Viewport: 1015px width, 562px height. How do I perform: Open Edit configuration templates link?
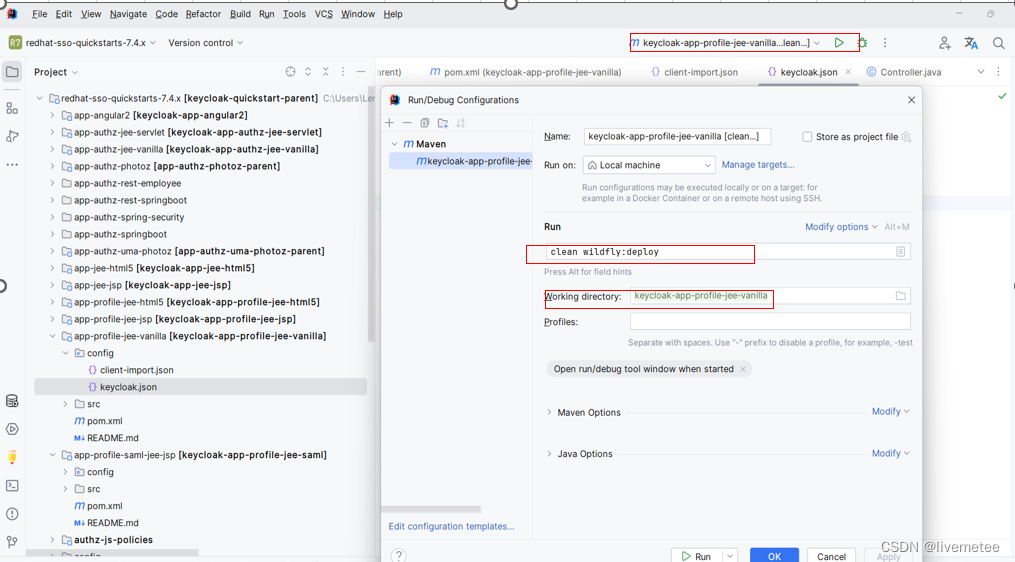(x=451, y=526)
